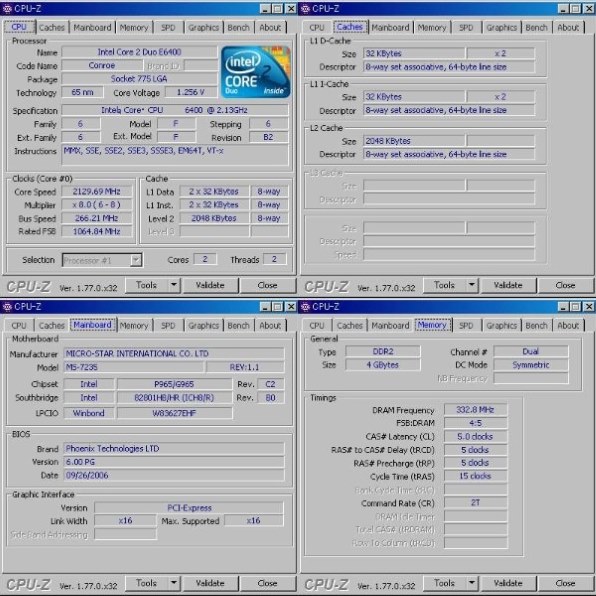Click the '2048 KBytes' L2 Cache size field
The height and width of the screenshot is (596, 596).
[414, 141]
